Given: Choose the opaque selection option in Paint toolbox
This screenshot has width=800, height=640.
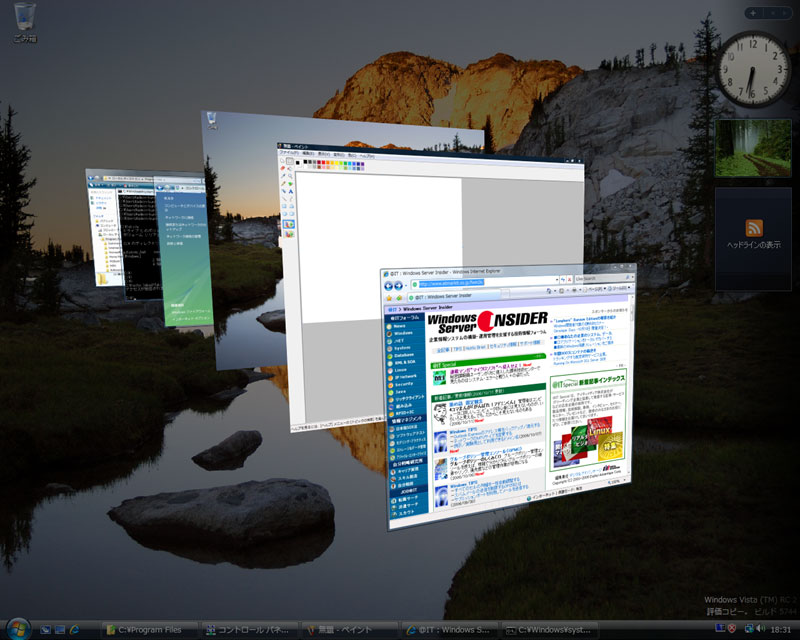Looking at the screenshot, I should (x=289, y=225).
